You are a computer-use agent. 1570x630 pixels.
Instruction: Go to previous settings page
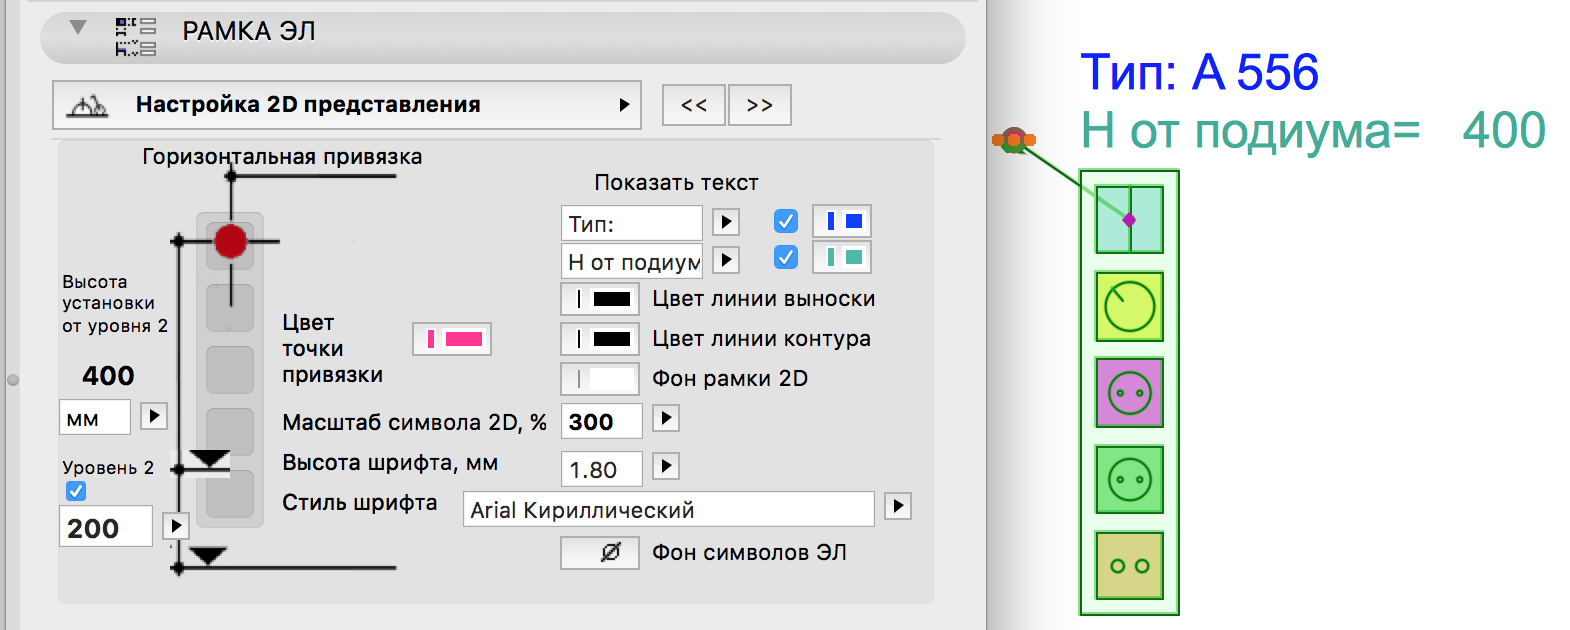pyautogui.click(x=694, y=105)
